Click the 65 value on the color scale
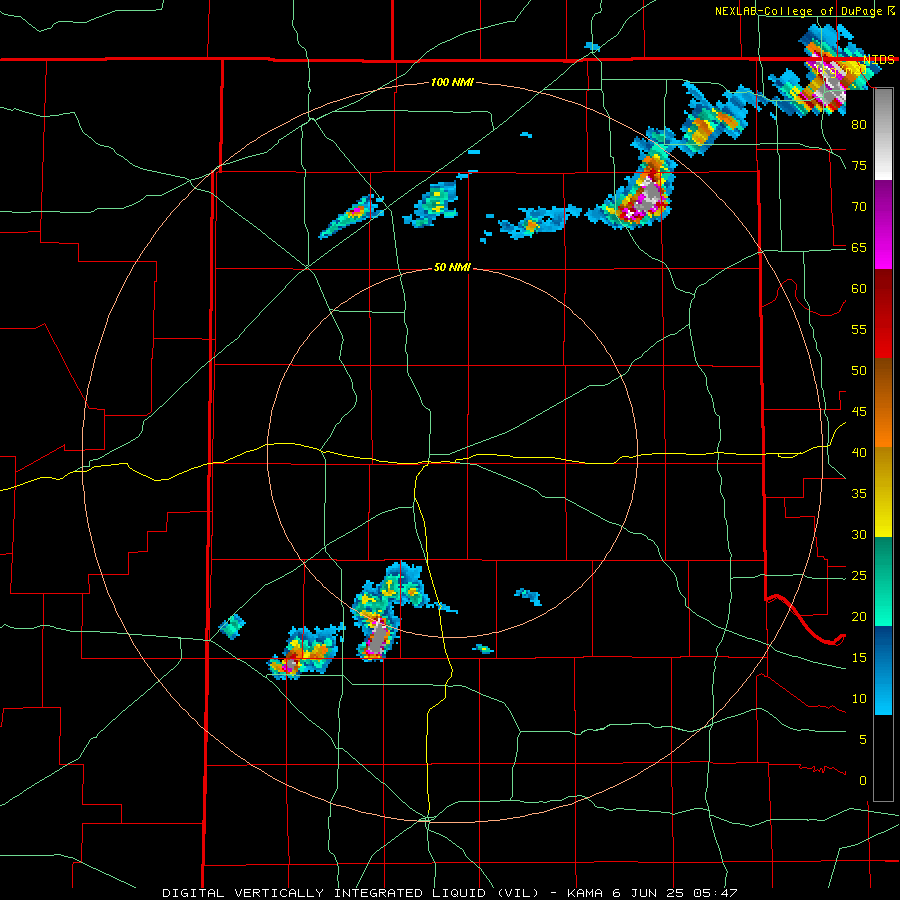The width and height of the screenshot is (900, 900). 859,247
